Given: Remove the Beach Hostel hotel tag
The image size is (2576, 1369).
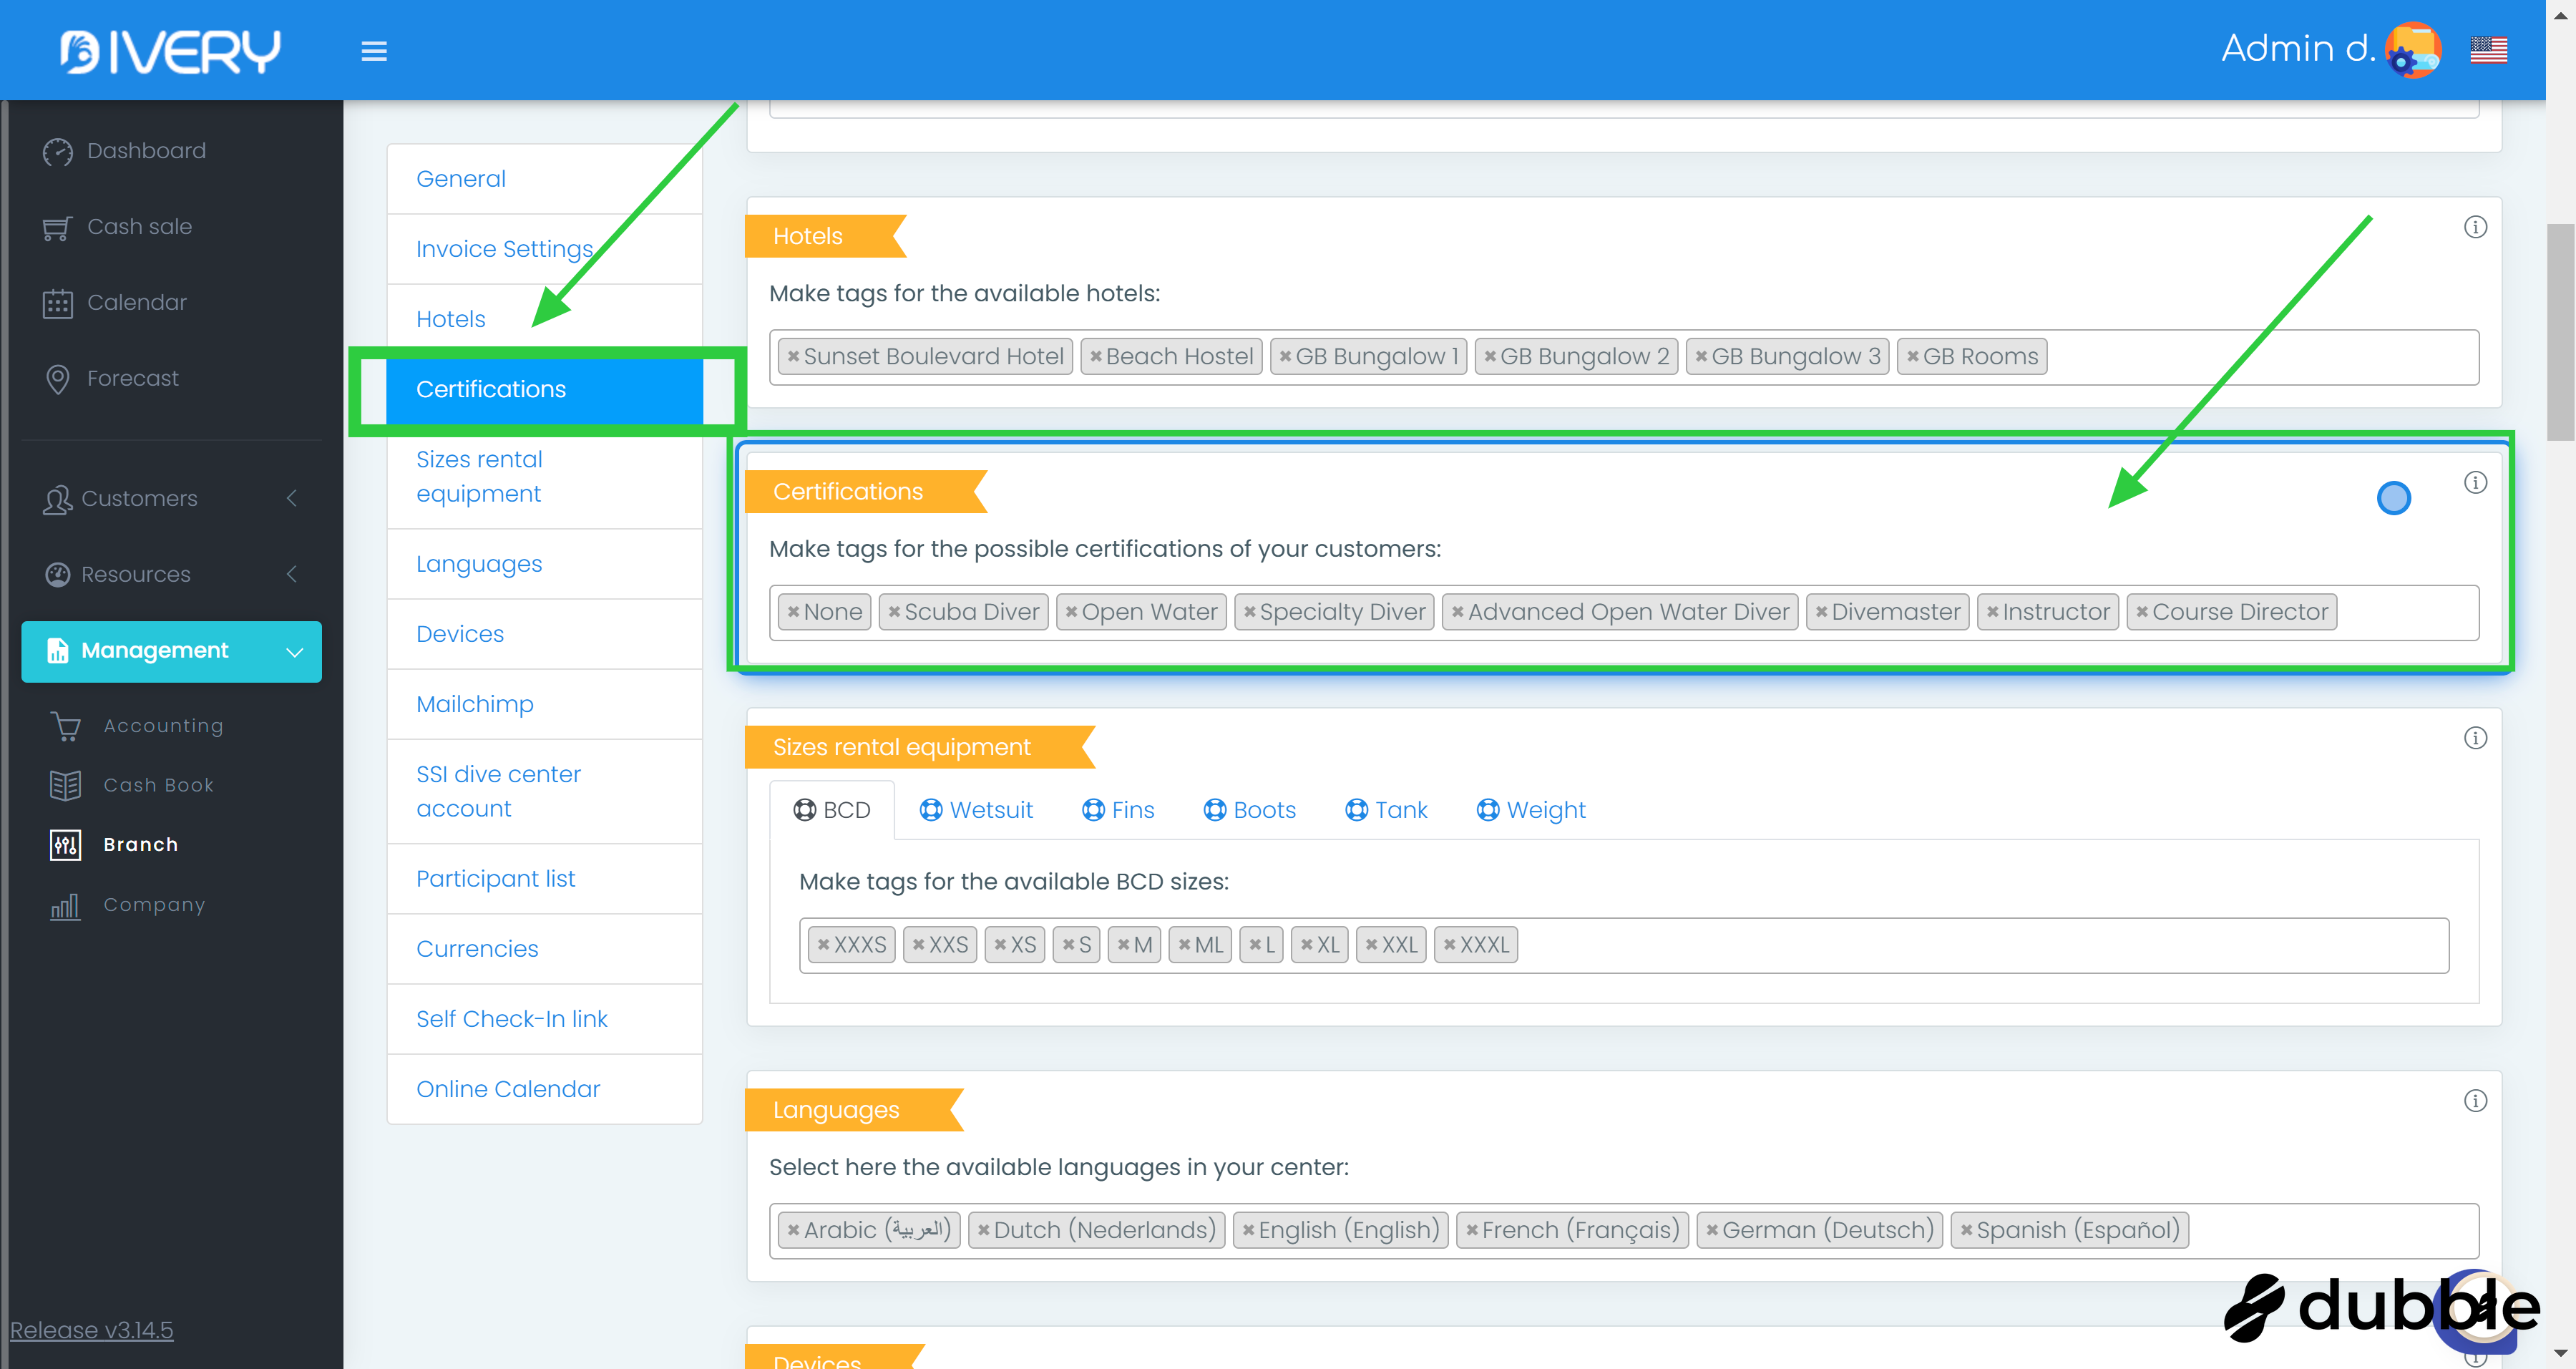Looking at the screenshot, I should [1096, 357].
